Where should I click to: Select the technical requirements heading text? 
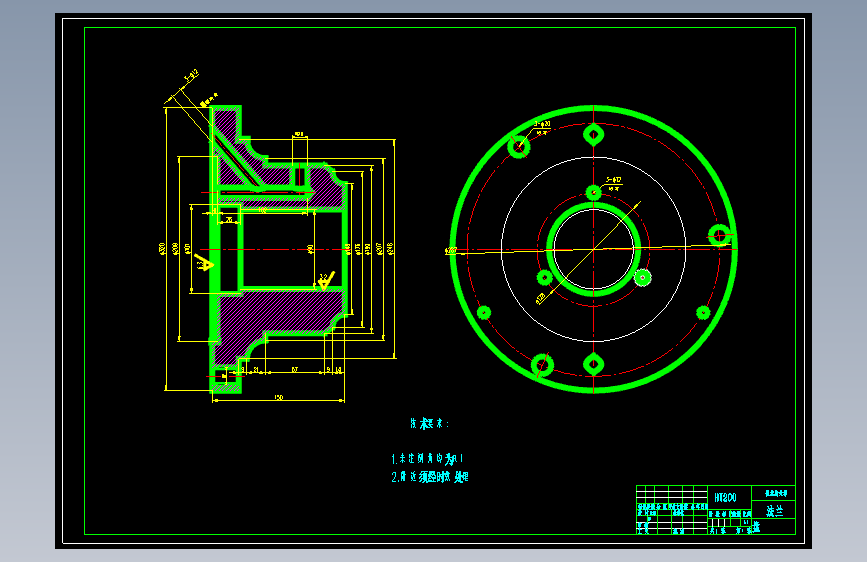430,424
